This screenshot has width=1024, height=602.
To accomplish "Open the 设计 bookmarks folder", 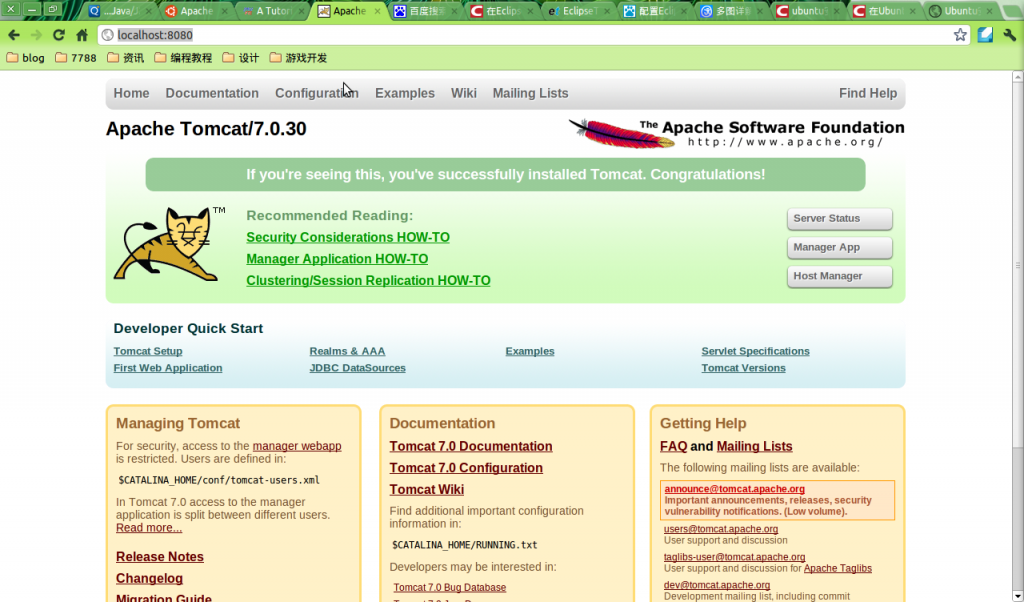I will pos(240,58).
